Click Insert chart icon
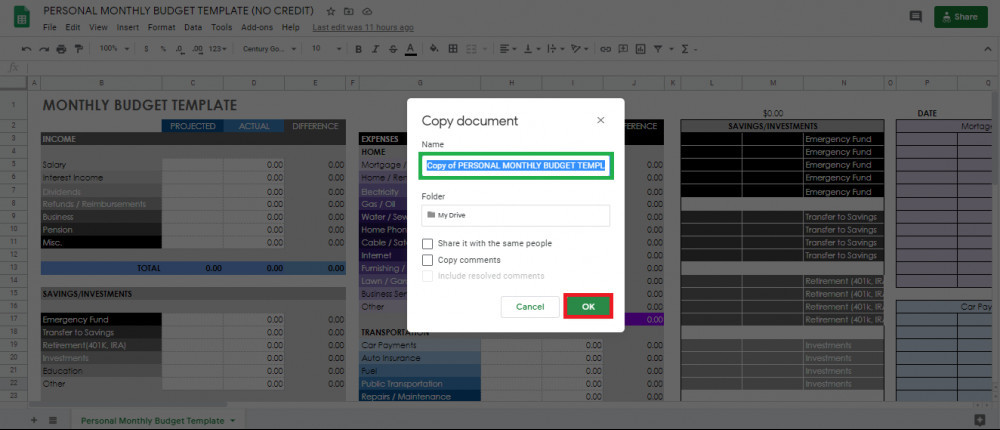Screen dimensions: 1000x430 click(640, 48)
